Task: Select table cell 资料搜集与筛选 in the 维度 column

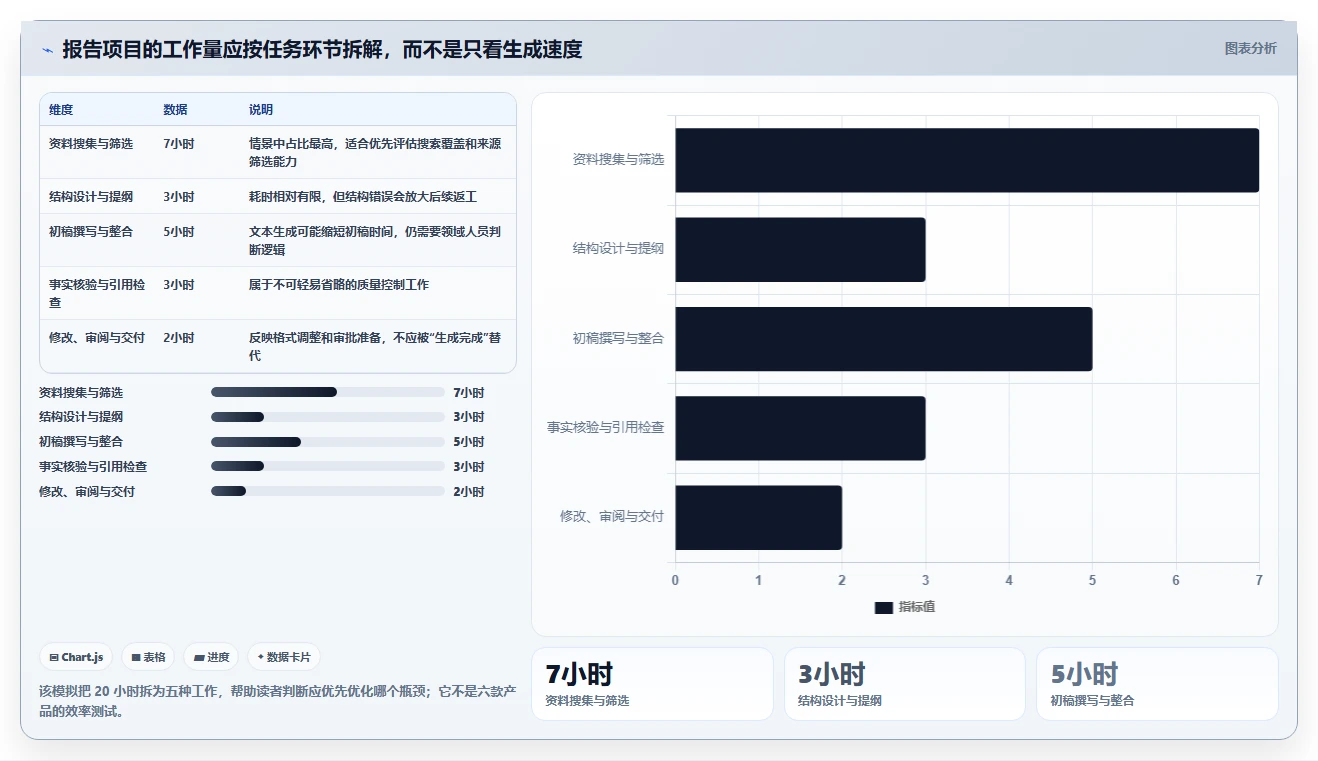Action: pyautogui.click(x=91, y=143)
